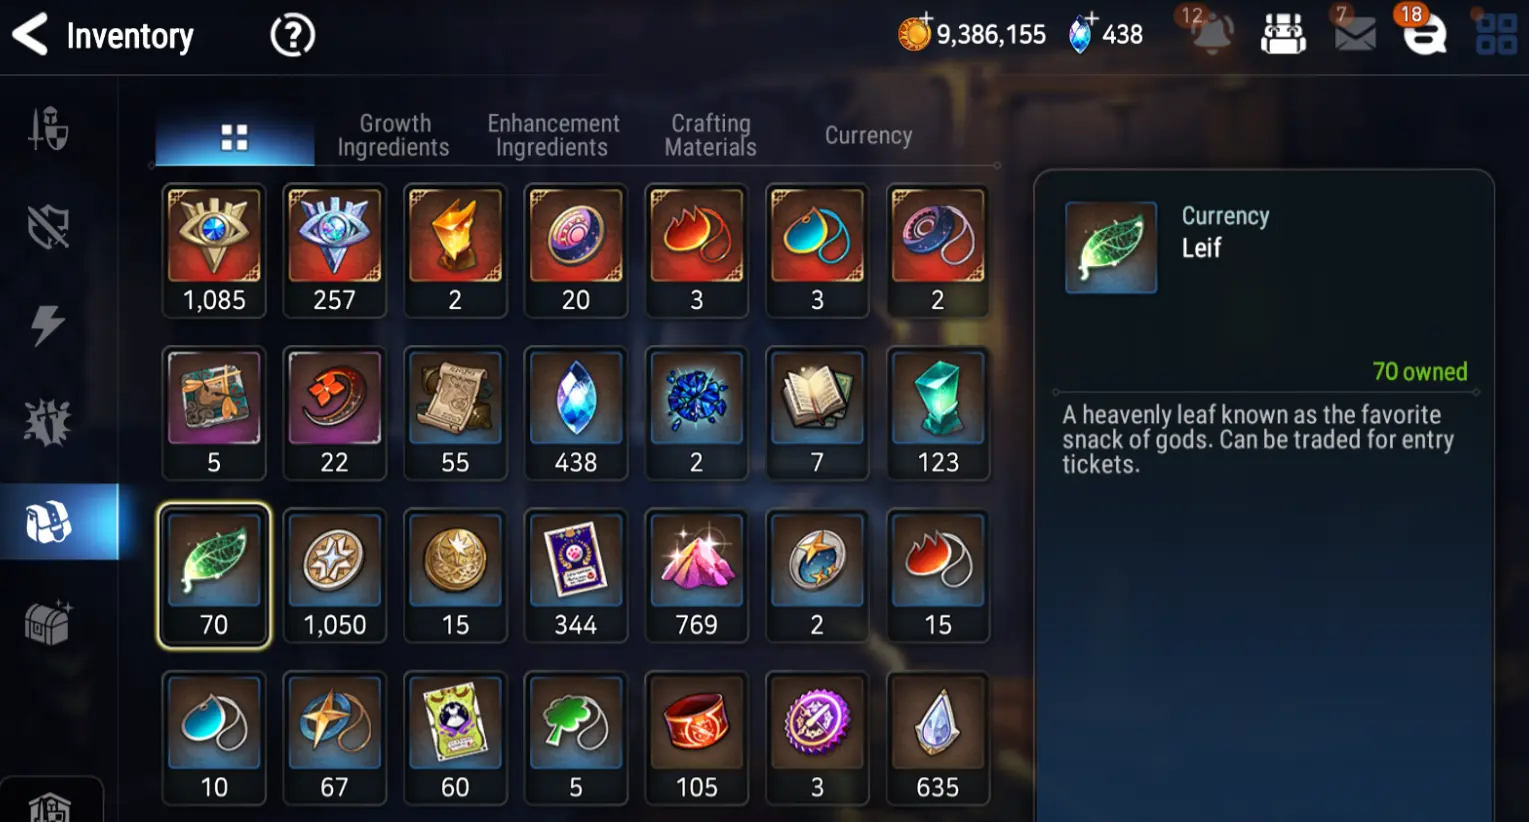The image size is (1529, 822).
Task: Select the scroll item with quantity 55
Action: pyautogui.click(x=455, y=414)
